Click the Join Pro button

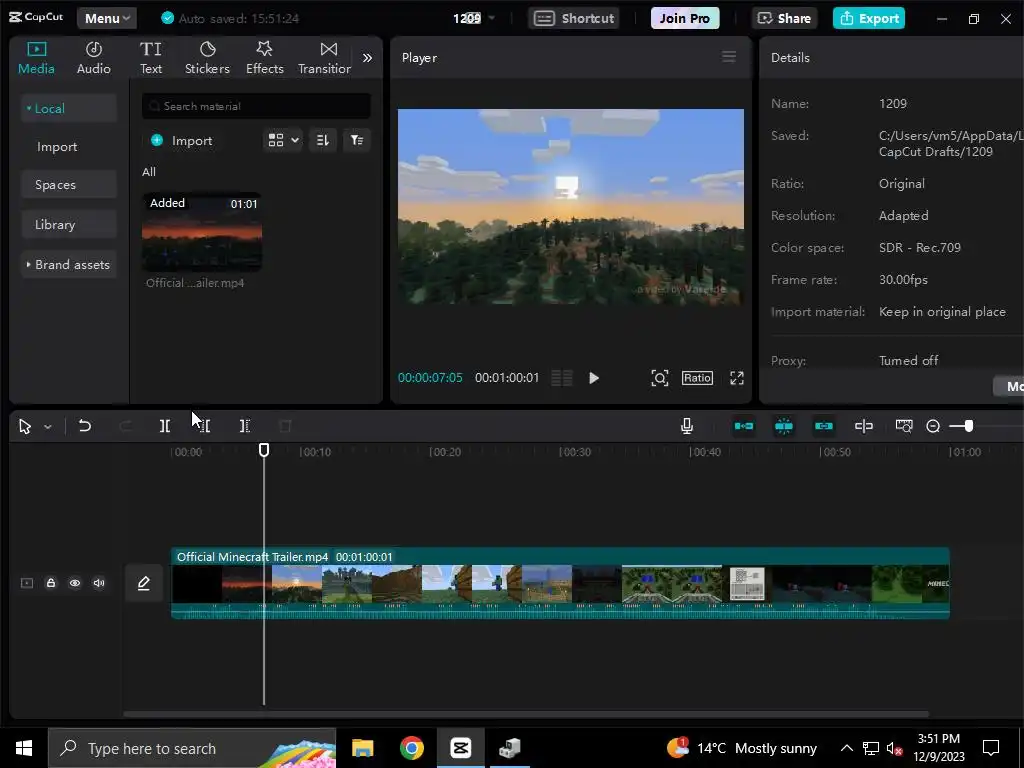coord(684,18)
